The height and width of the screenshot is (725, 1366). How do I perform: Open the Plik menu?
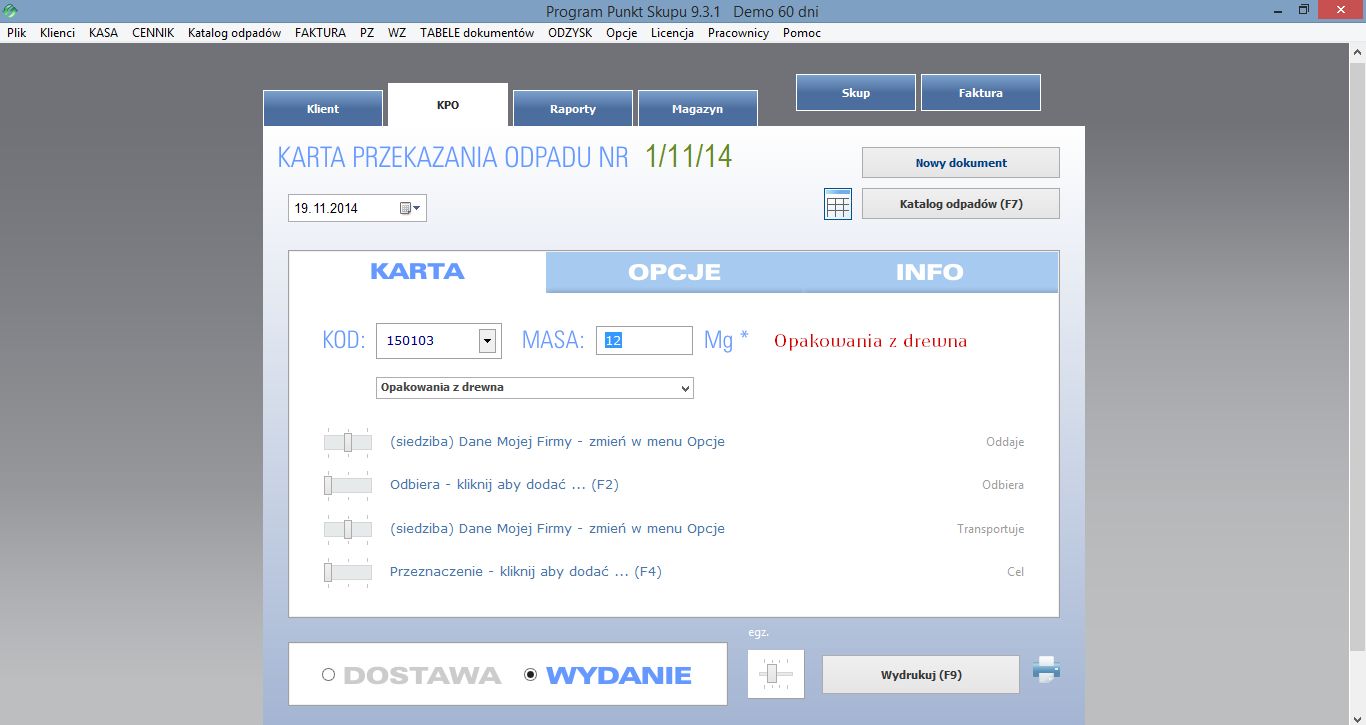tap(16, 33)
